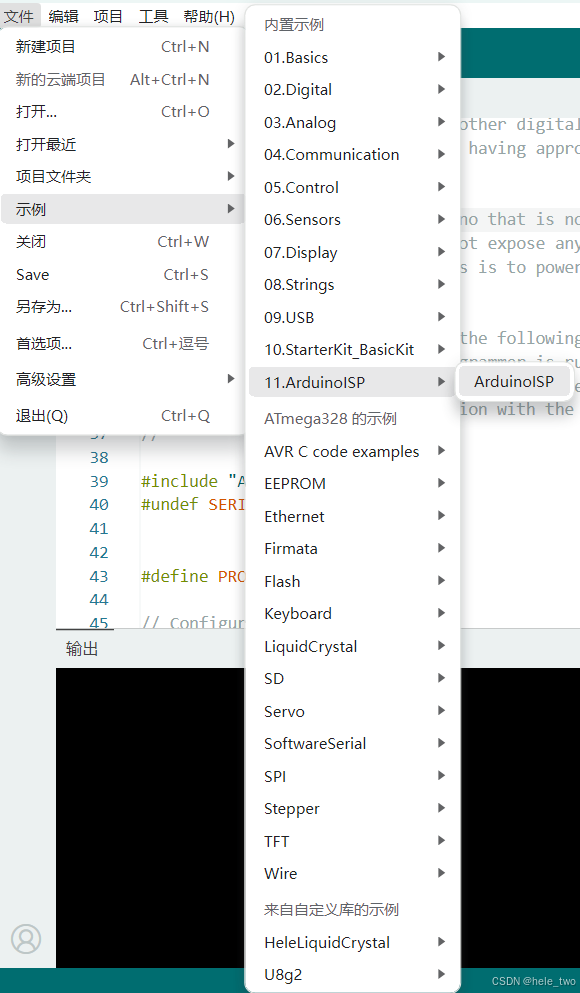Viewport: 580px width, 993px height.
Task: Click line number 43 in gutter
Action: pos(99,576)
